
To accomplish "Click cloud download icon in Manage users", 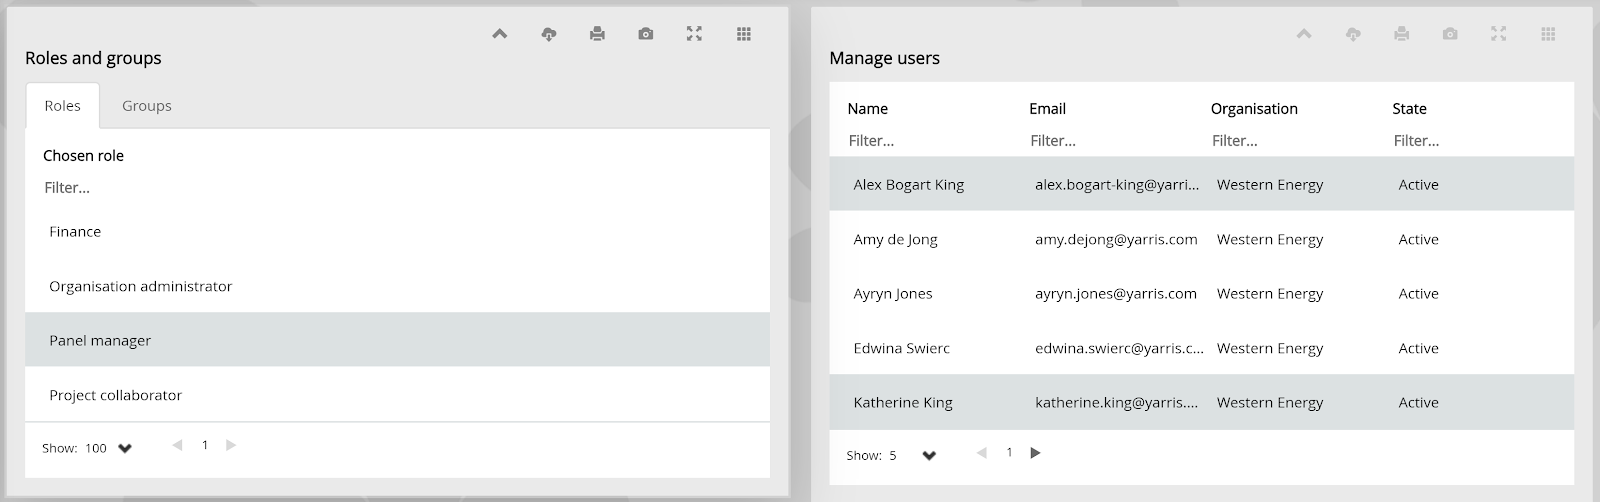I will pos(1353,34).
